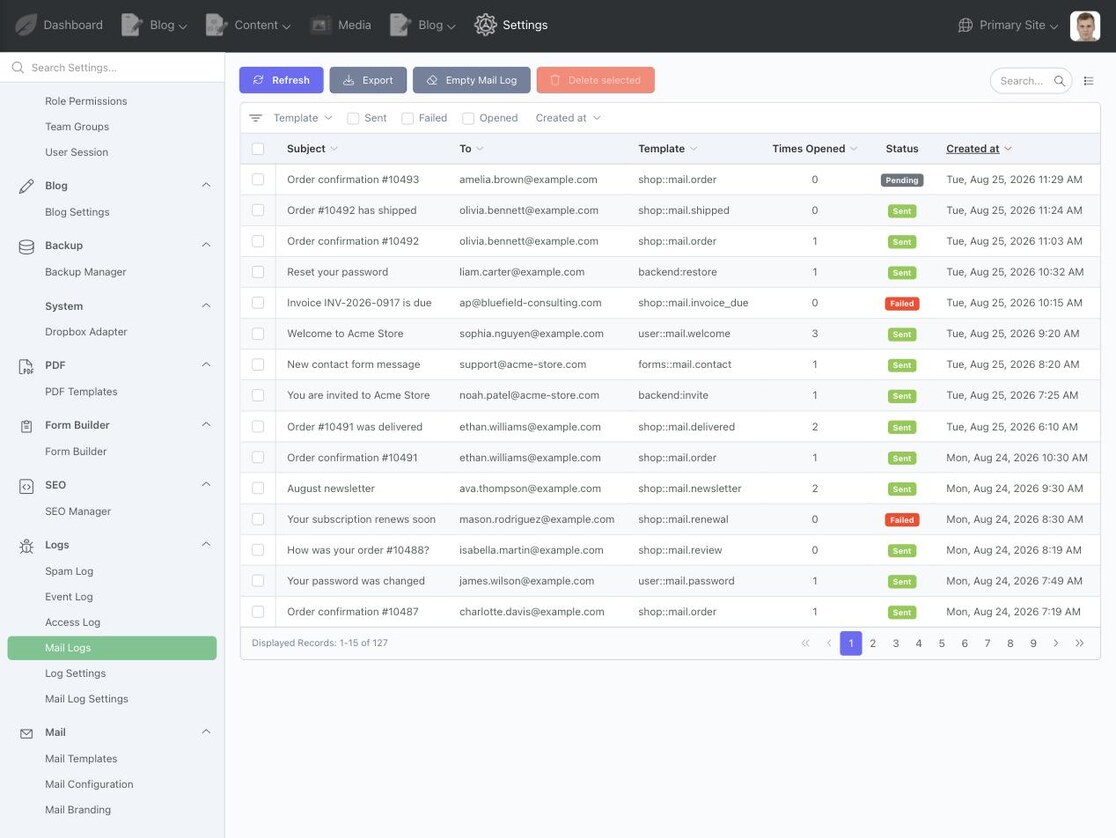Click the list options icon beside search box
This screenshot has width=1116, height=838.
(1088, 80)
